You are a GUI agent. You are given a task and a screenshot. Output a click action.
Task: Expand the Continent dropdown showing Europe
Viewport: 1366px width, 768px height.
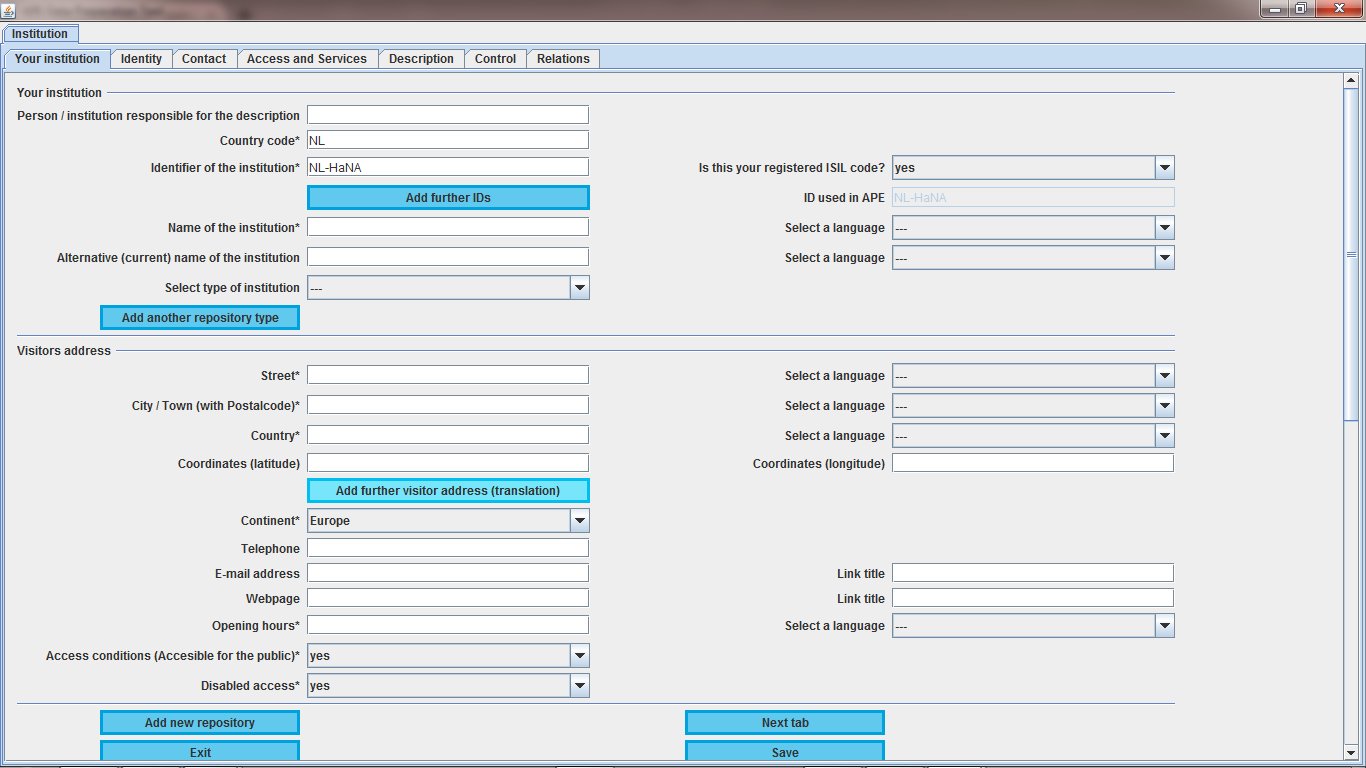click(448, 521)
